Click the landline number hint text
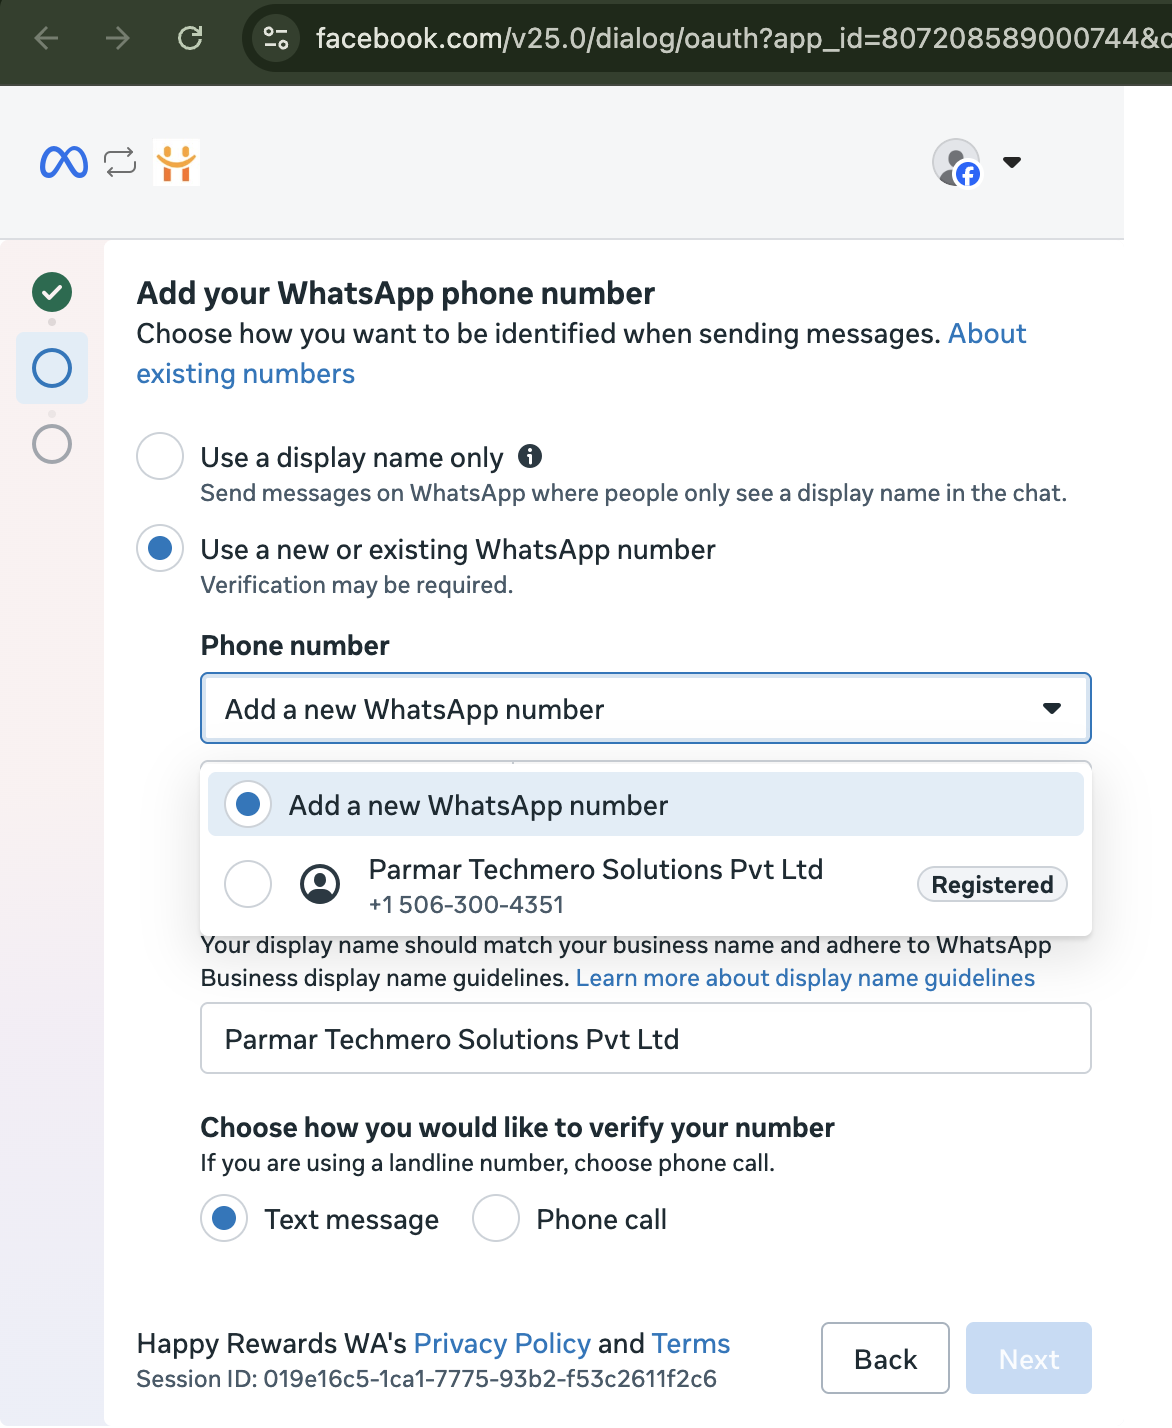The height and width of the screenshot is (1428, 1172). [x=488, y=1162]
